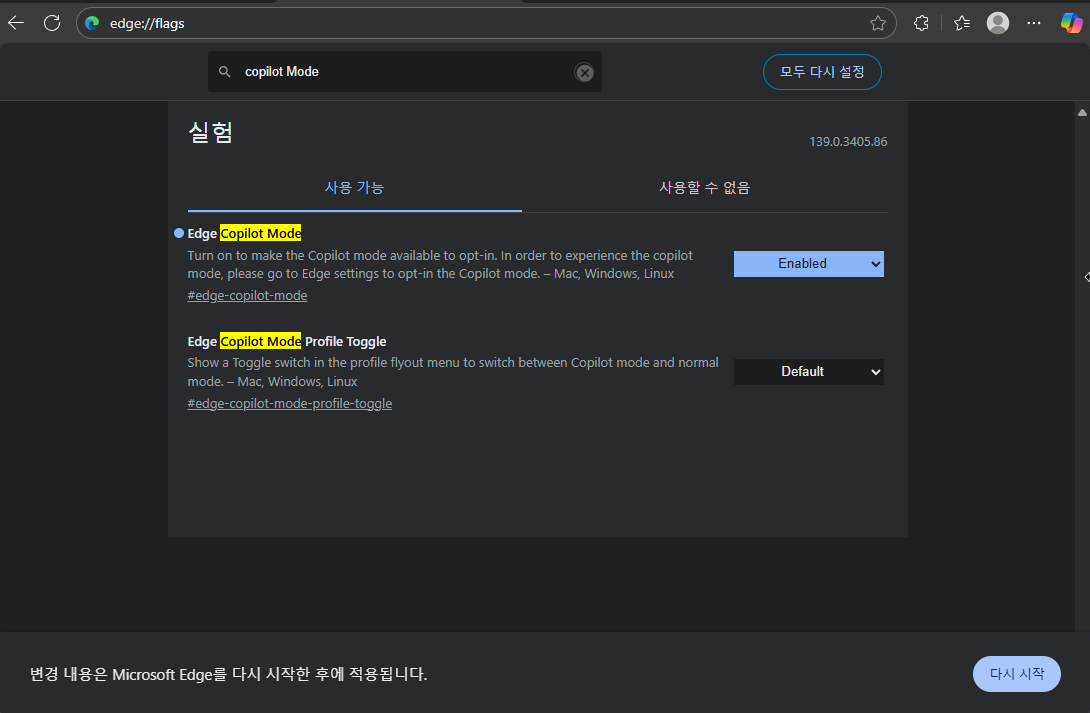Image resolution: width=1090 pixels, height=713 pixels.
Task: Switch to the 사용 가능 tab
Action: [355, 188]
